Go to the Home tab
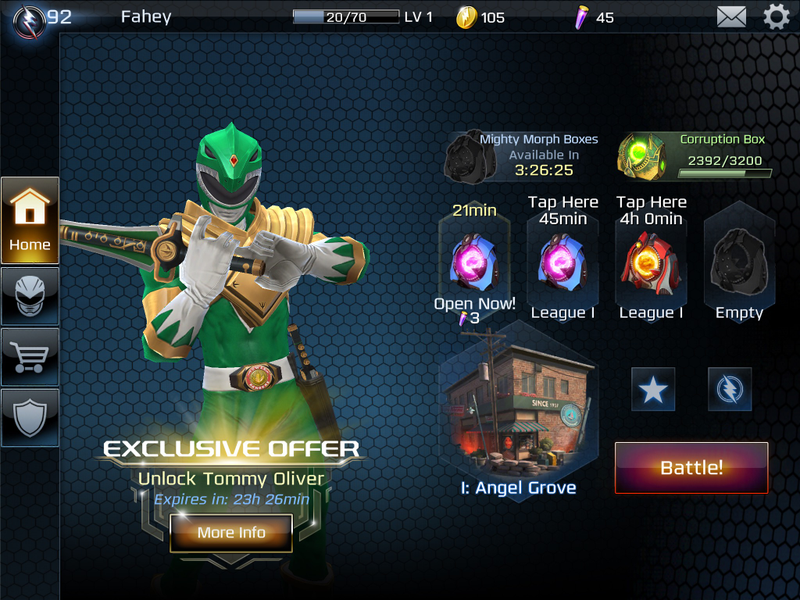The image size is (800, 600). [30, 220]
